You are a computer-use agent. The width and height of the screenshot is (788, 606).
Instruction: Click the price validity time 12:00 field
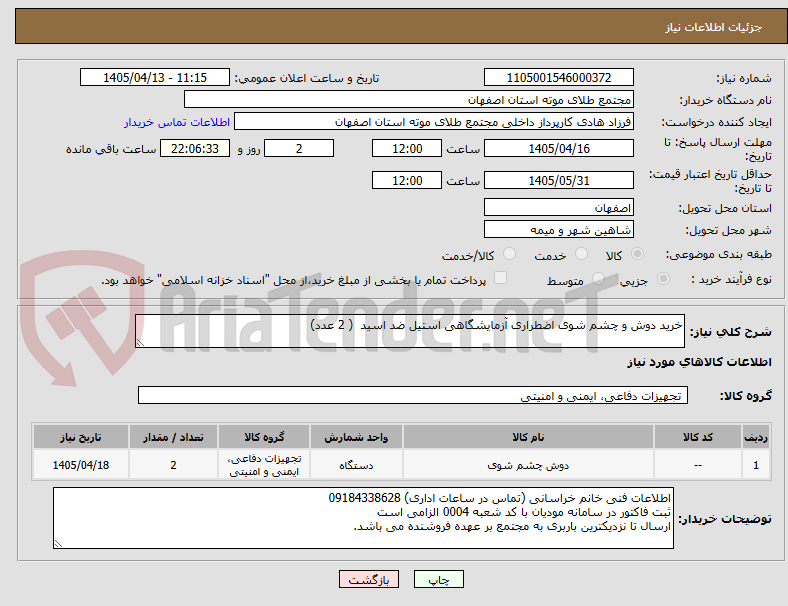pyautogui.click(x=407, y=180)
